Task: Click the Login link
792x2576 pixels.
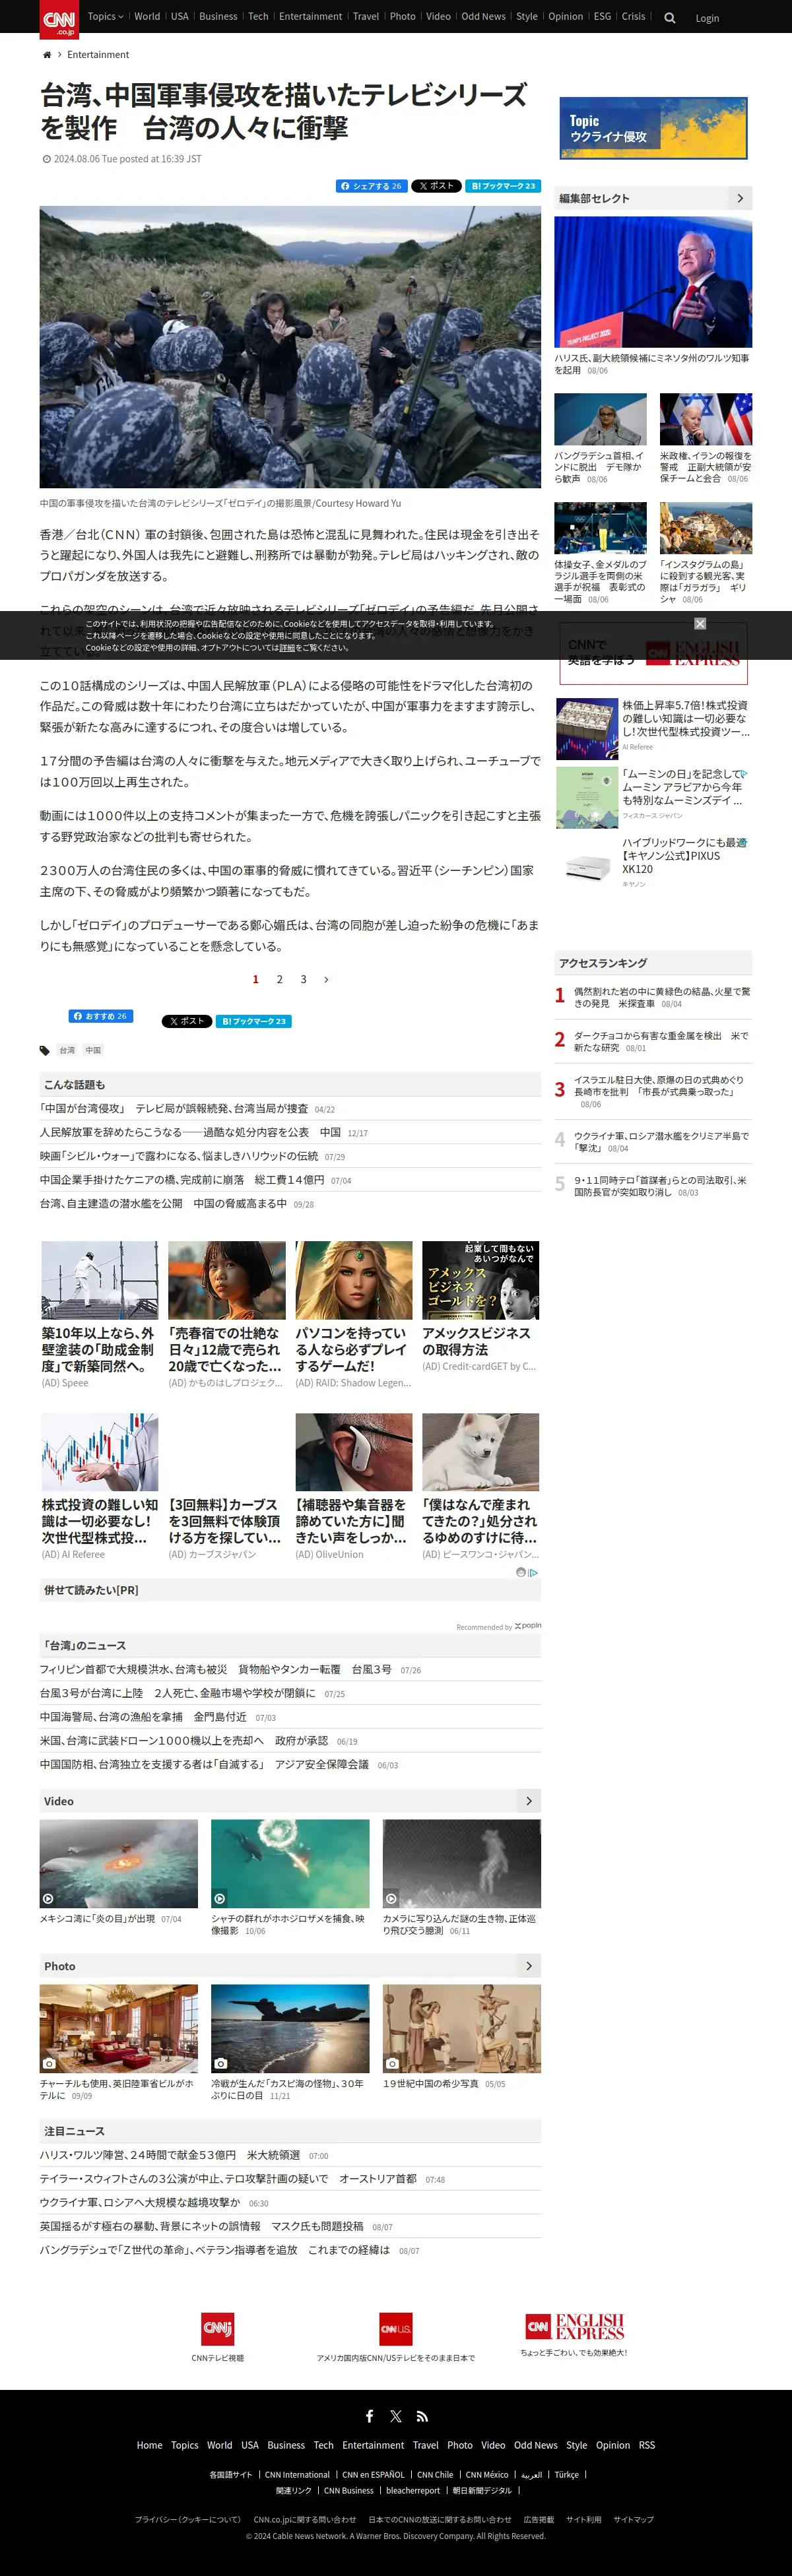Action: click(707, 19)
